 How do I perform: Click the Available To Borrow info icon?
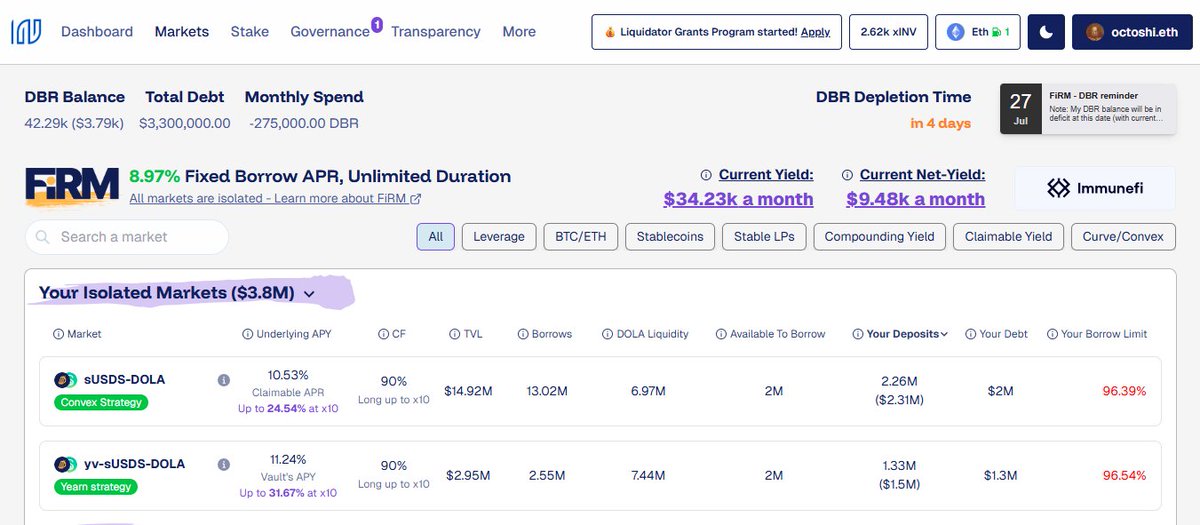(721, 334)
